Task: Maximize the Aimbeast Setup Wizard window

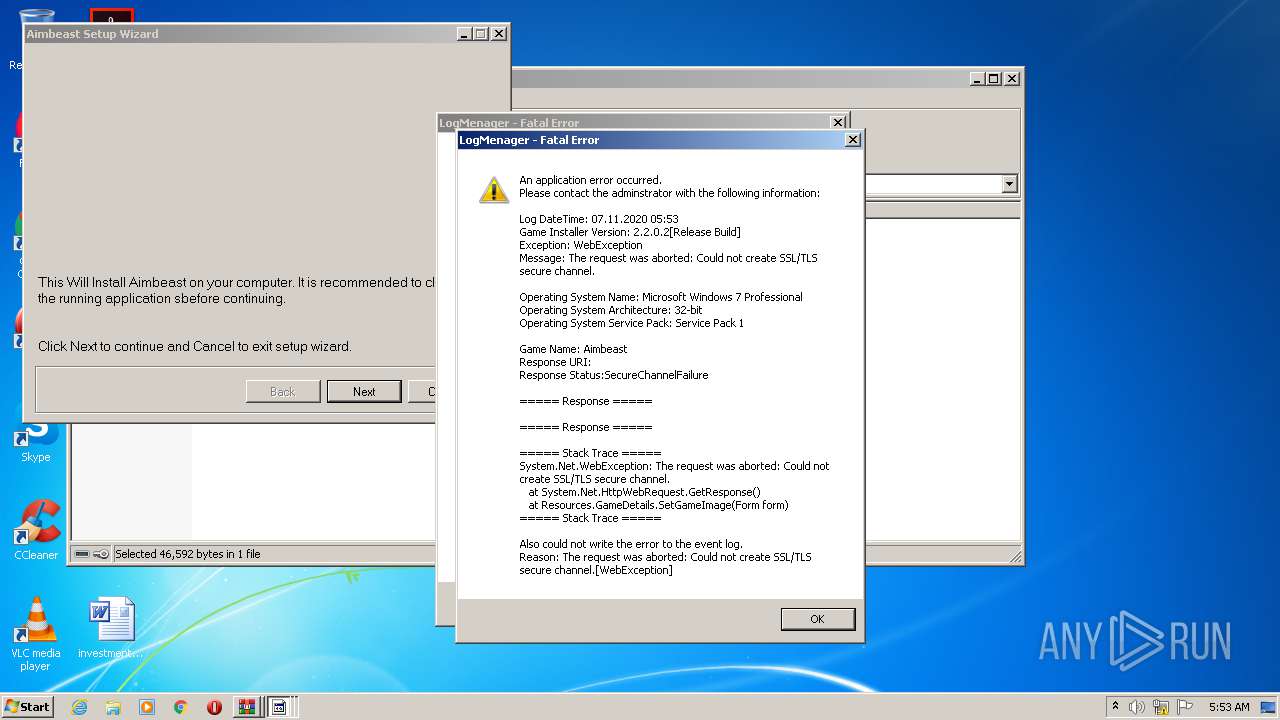Action: pyautogui.click(x=481, y=33)
